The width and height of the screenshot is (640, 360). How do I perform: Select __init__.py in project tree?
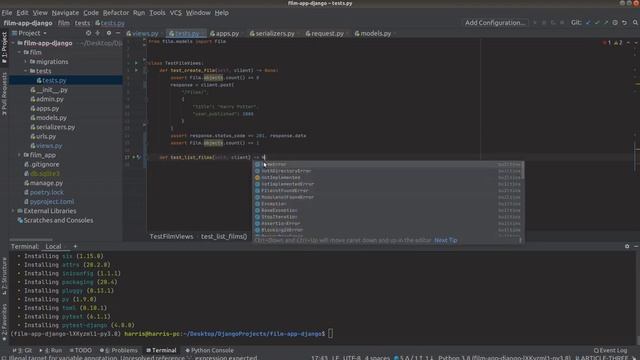coord(49,90)
